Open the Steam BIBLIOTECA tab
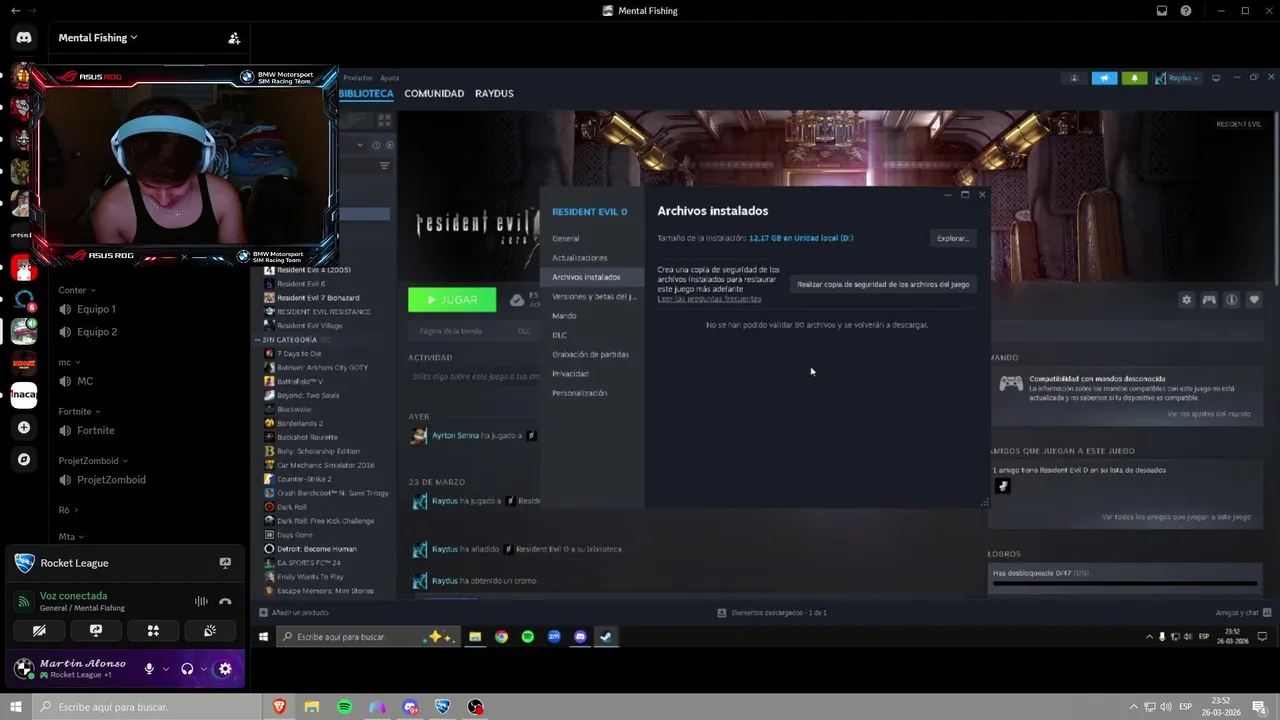Screen dimensions: 1280x720 pyautogui.click(x=366, y=93)
